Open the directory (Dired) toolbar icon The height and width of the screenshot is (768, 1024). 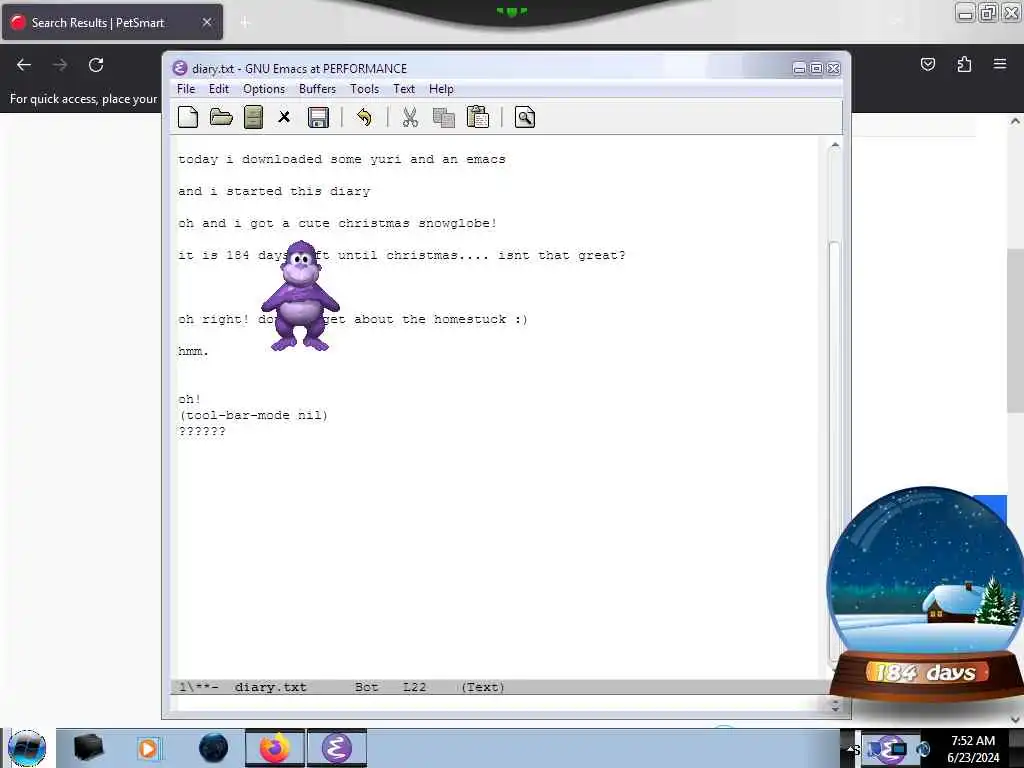pos(253,118)
